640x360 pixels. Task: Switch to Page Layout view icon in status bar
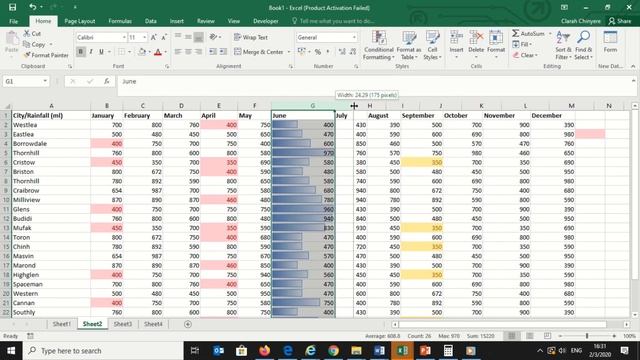(x=530, y=336)
